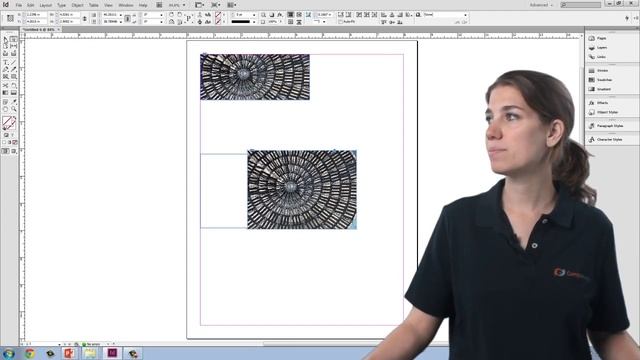Image resolution: width=640 pixels, height=360 pixels.
Task: Open the File menu
Action: point(19,5)
